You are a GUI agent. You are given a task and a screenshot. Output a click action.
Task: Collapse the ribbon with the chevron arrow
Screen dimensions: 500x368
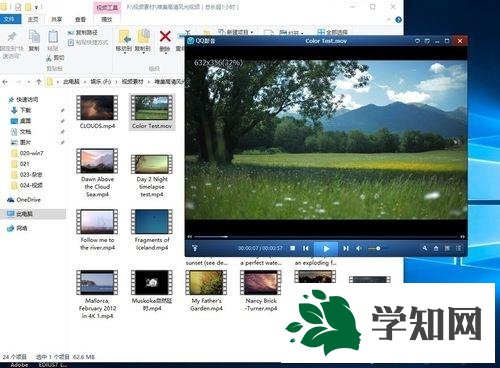pyautogui.click(x=389, y=20)
